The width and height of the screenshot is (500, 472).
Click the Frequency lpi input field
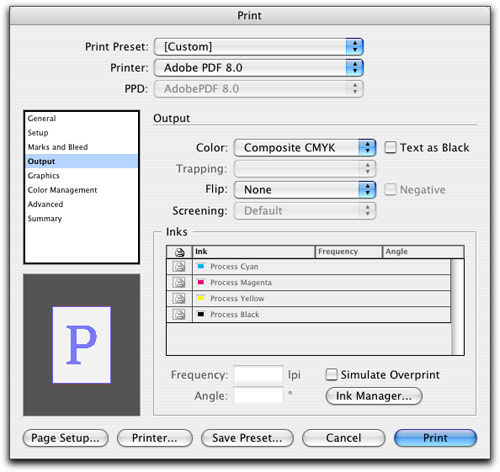click(258, 375)
